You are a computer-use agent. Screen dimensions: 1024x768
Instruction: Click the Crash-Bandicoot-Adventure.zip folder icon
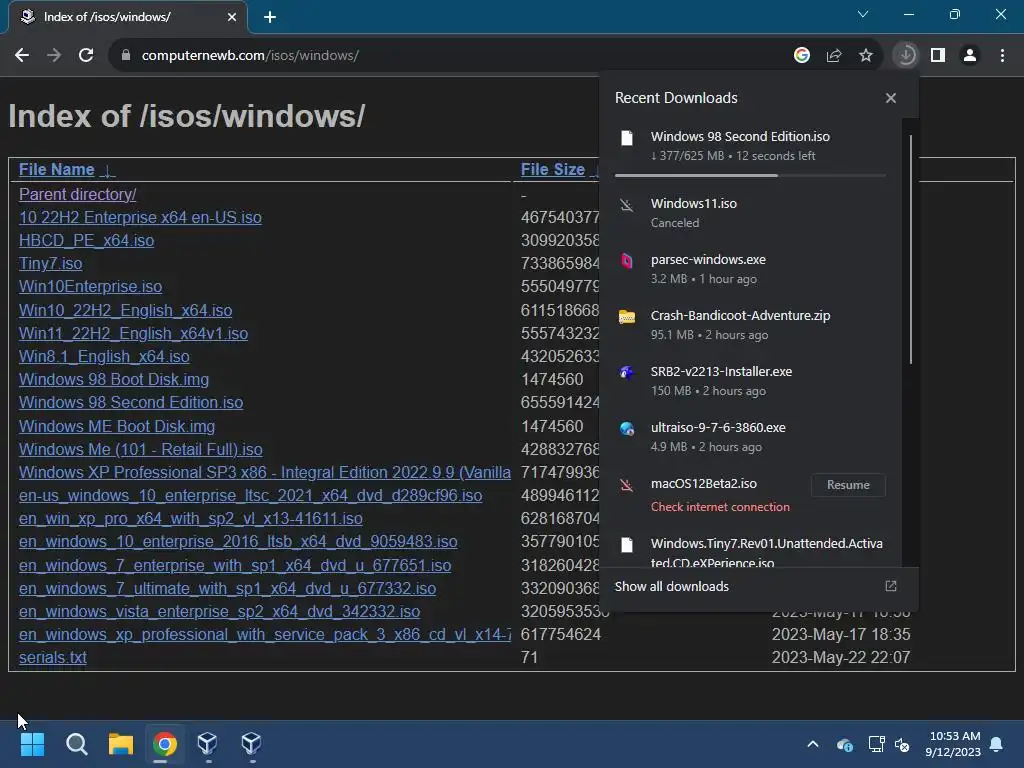[x=627, y=317]
